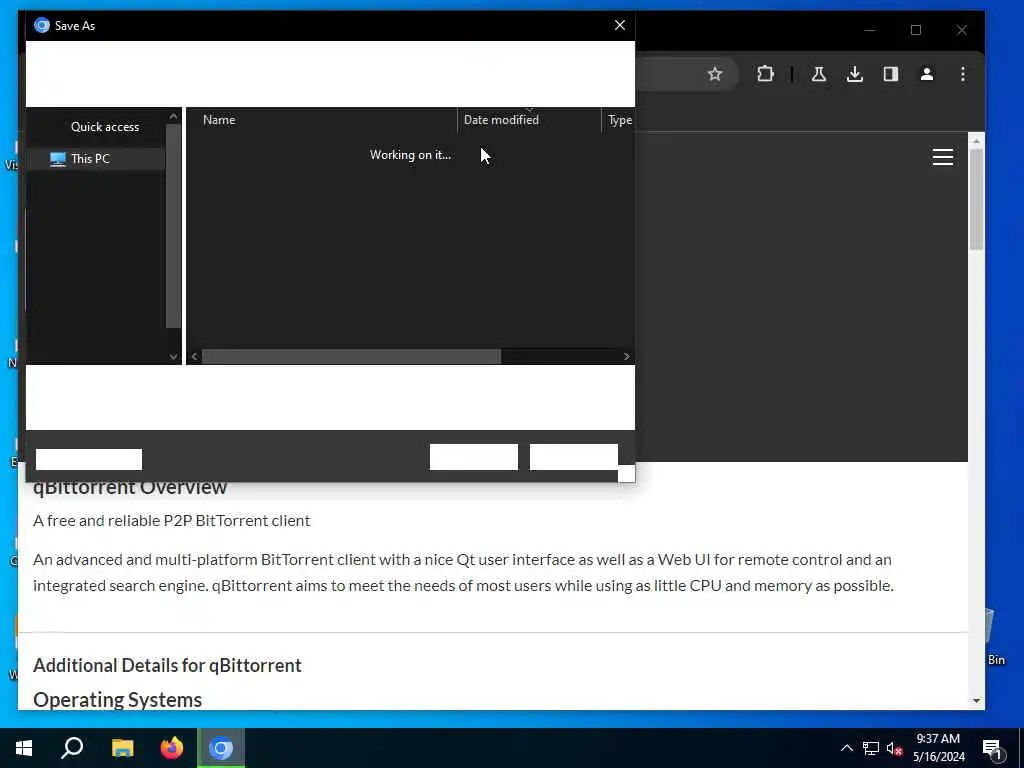This screenshot has width=1024, height=768.
Task: Open the taskbar clock and date
Action: pos(938,748)
